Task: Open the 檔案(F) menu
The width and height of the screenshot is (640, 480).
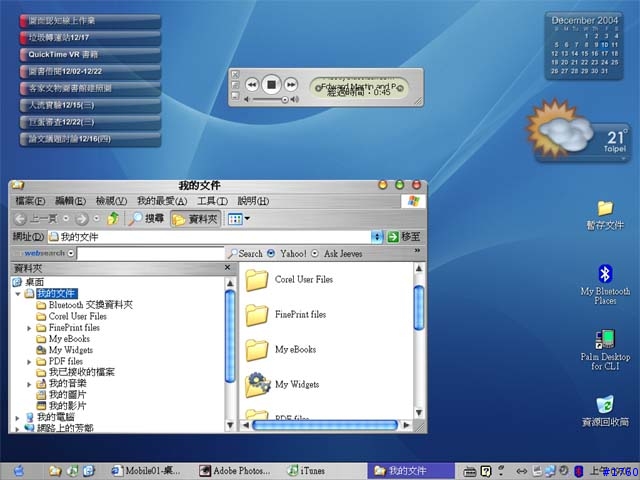Action: pos(30,201)
